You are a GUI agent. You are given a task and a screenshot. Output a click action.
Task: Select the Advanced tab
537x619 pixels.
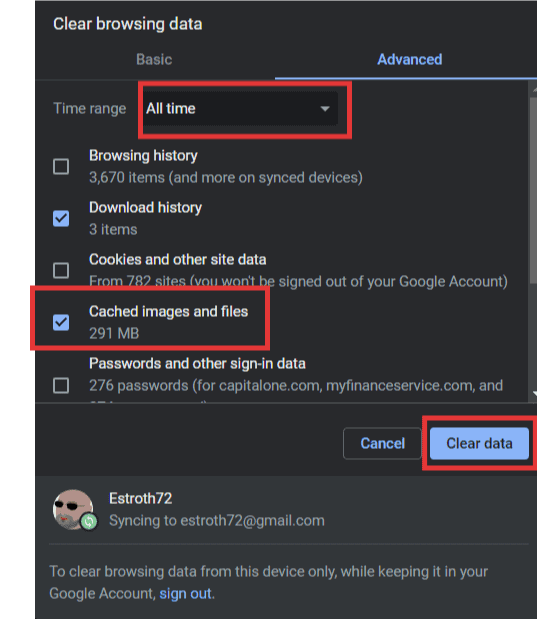coord(409,59)
